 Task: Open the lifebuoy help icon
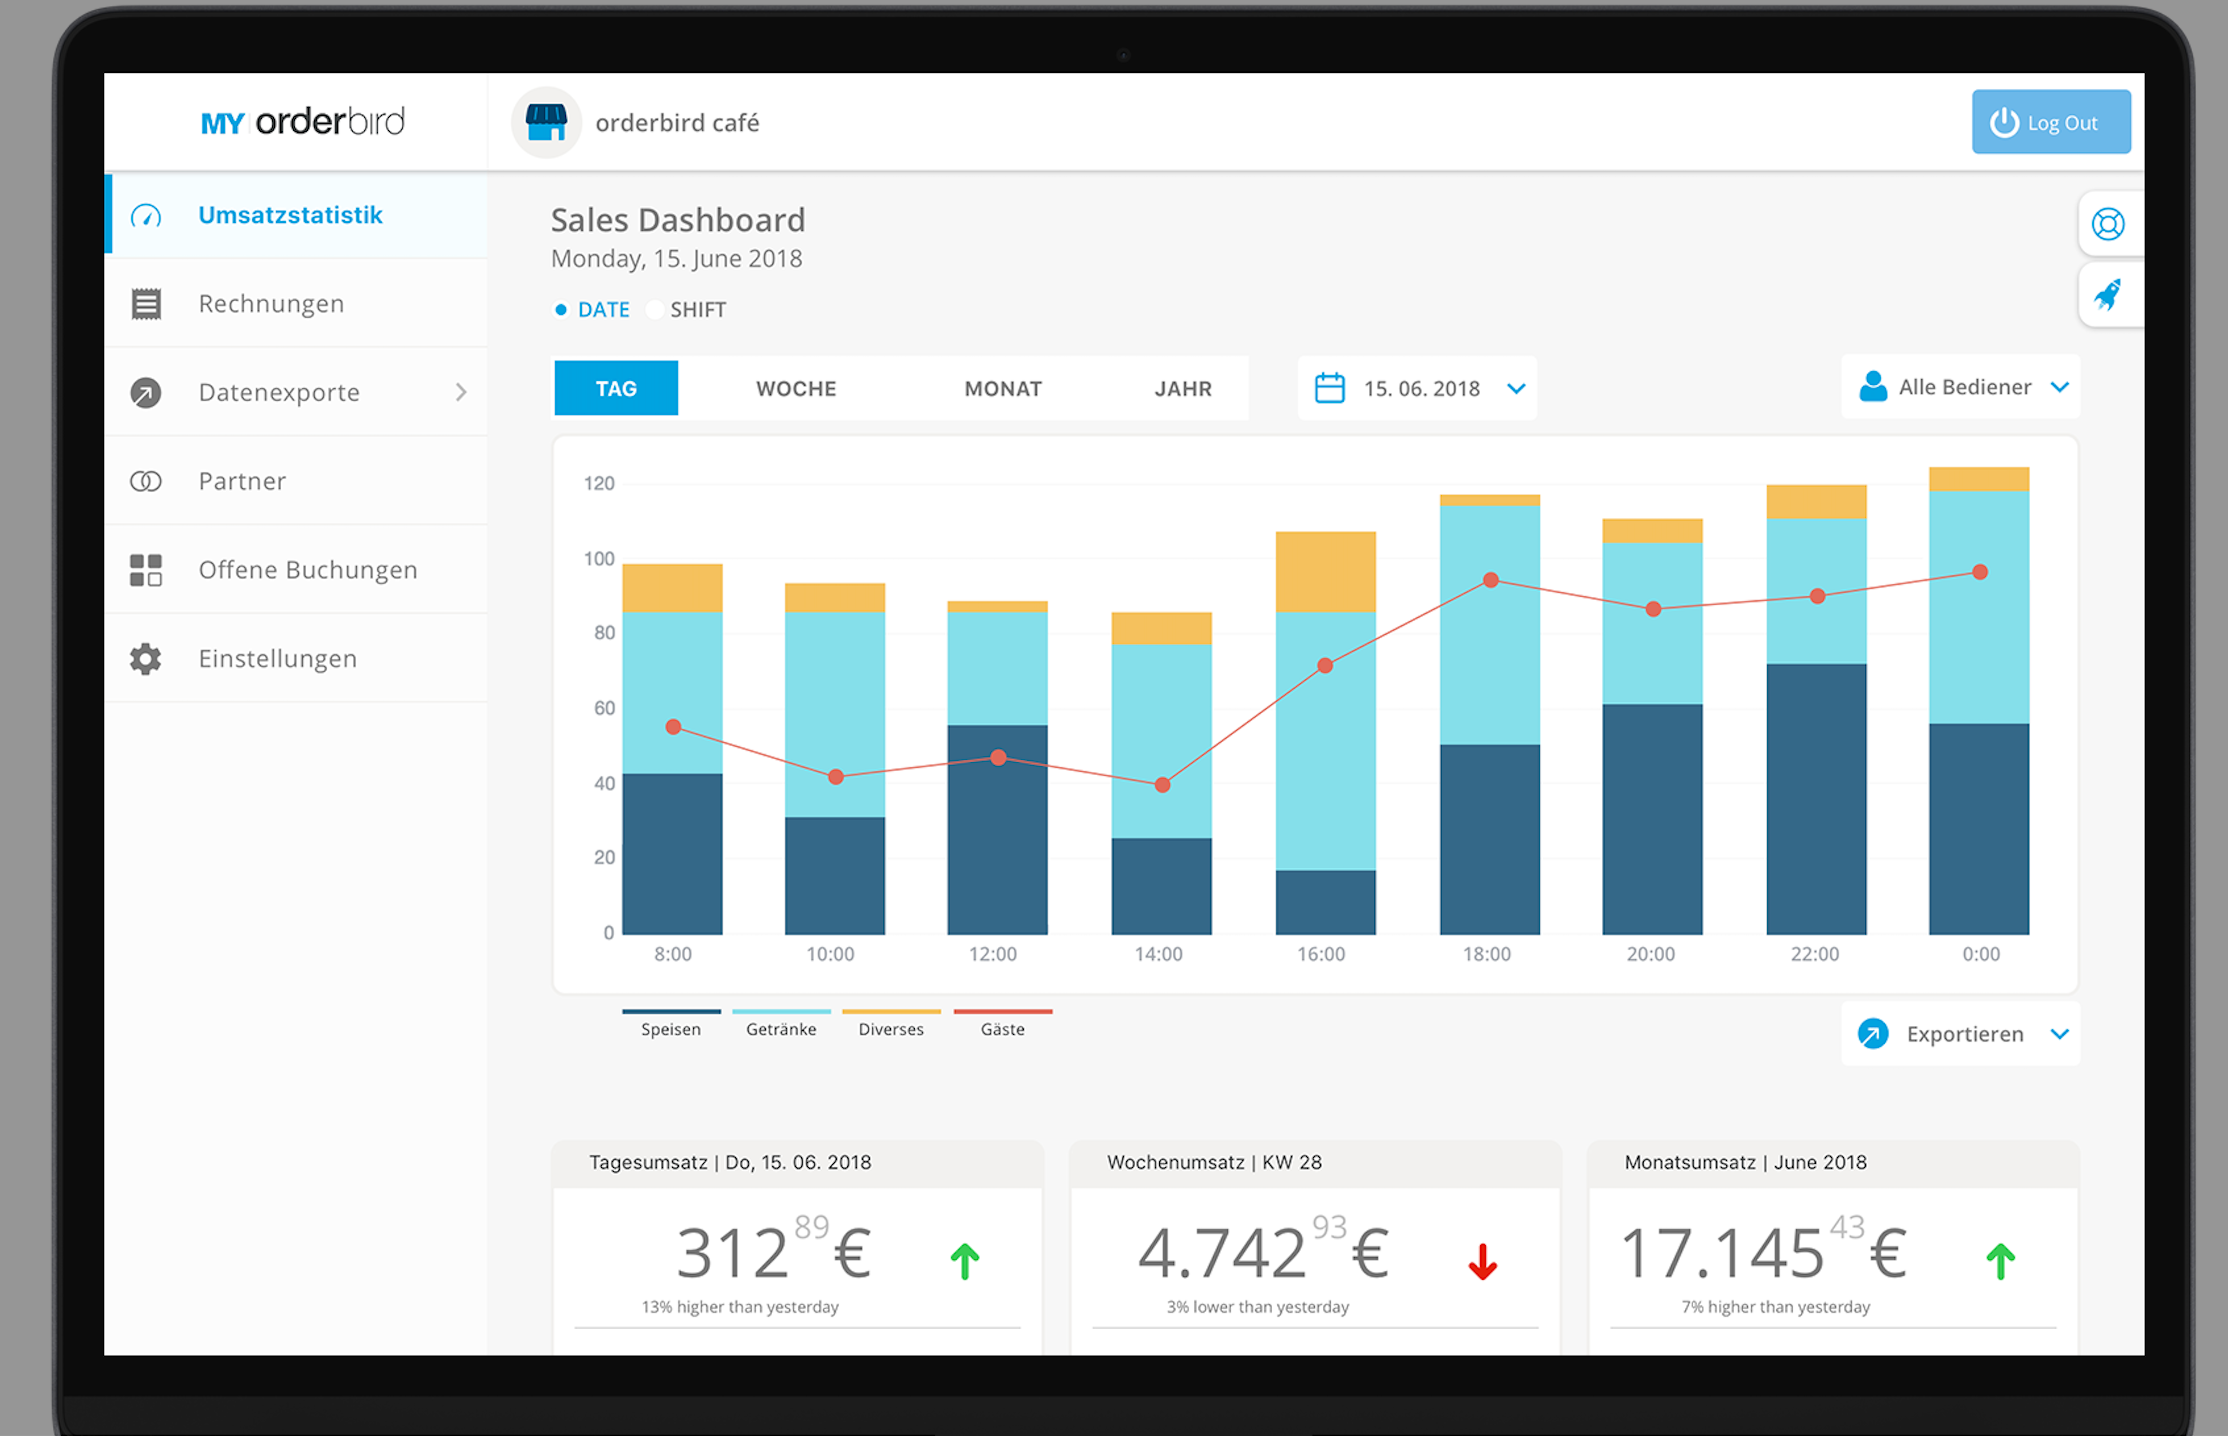[2108, 224]
